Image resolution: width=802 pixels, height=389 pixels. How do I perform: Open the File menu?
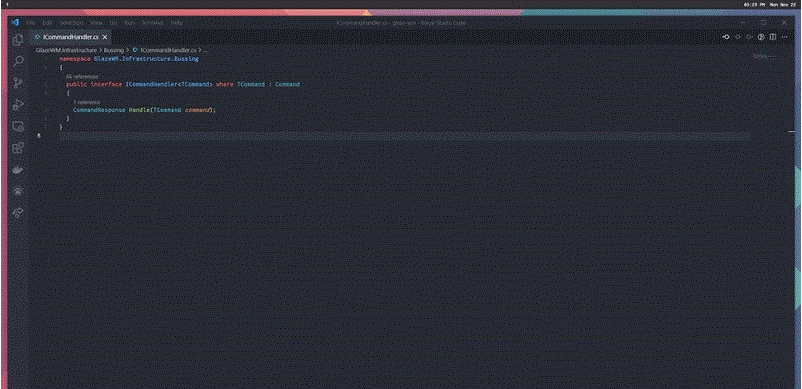click(x=31, y=23)
